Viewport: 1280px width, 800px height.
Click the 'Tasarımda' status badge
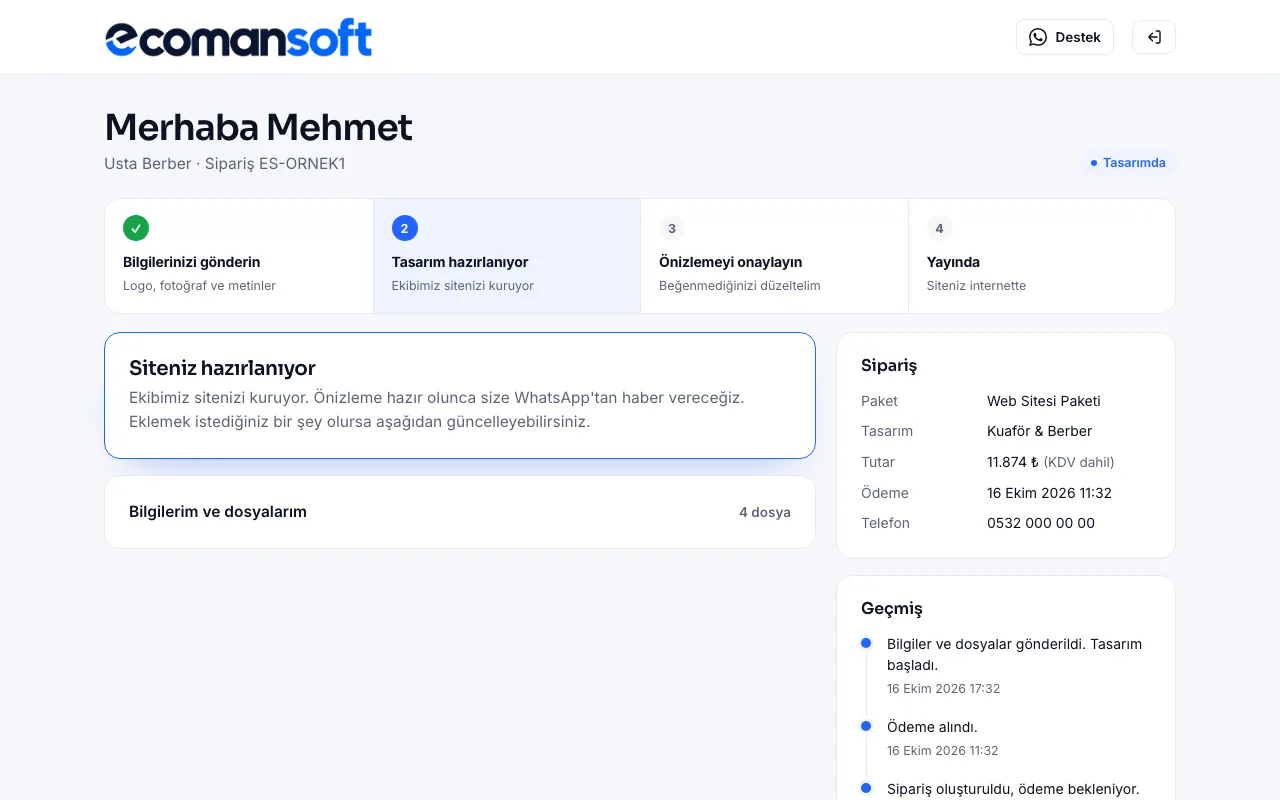coord(1128,162)
